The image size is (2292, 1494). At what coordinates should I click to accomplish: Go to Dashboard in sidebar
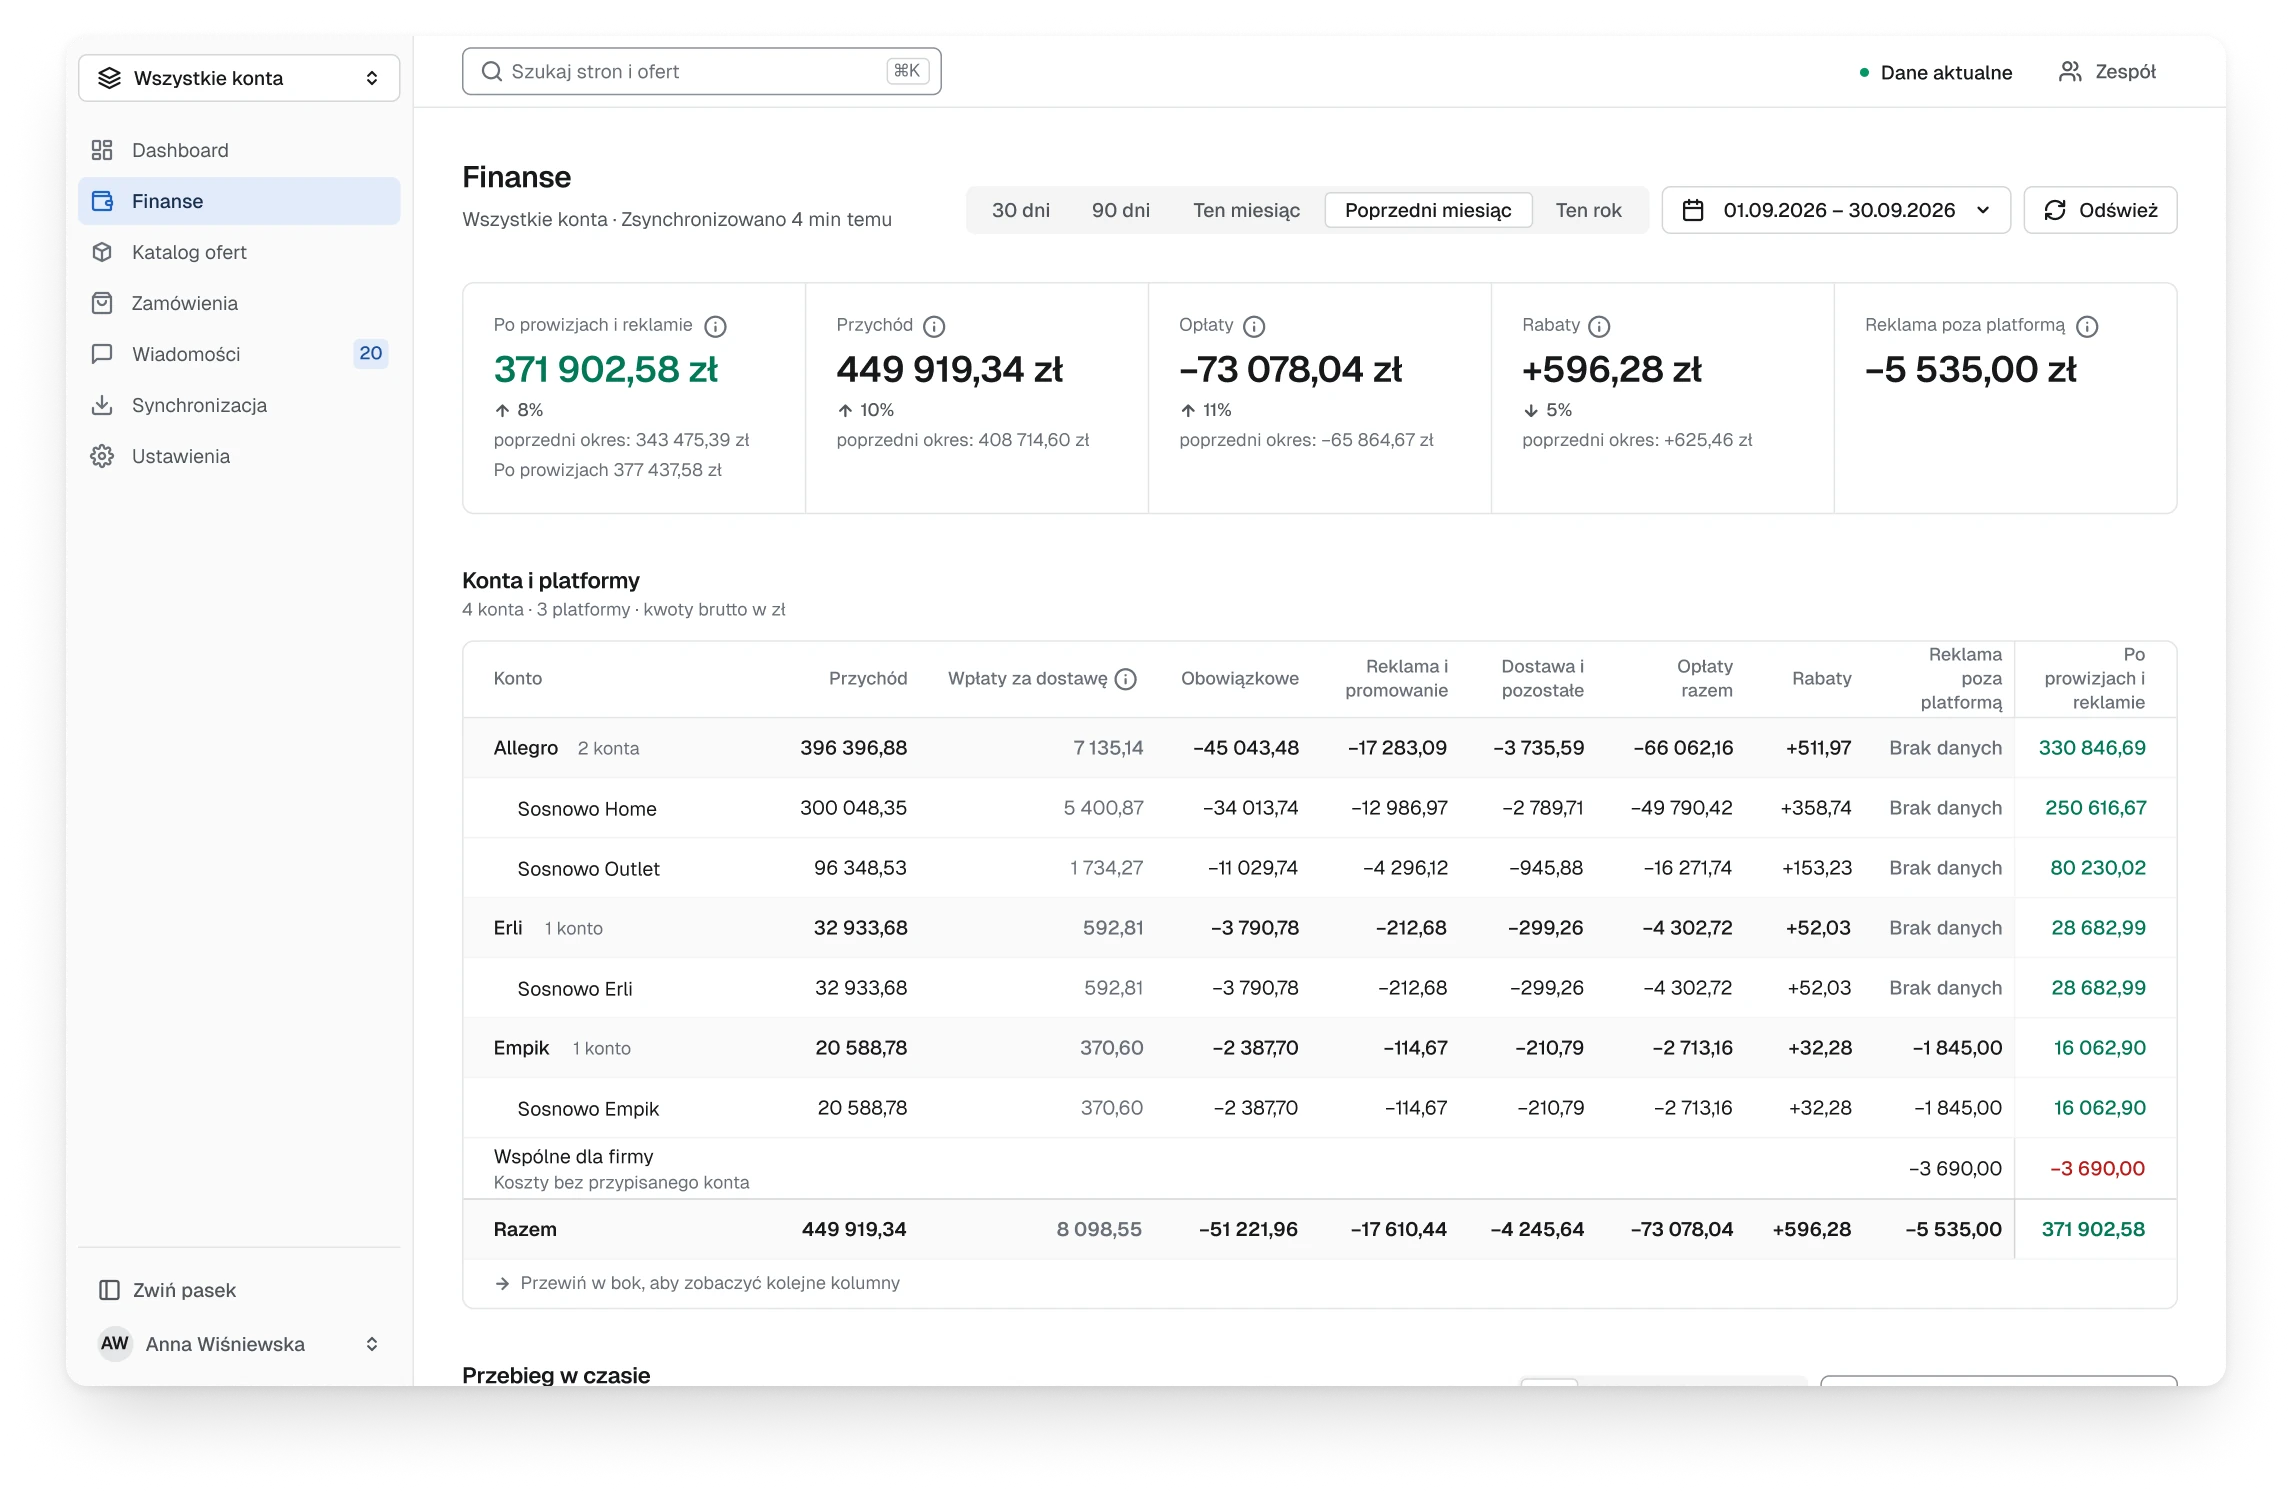coord(239,150)
